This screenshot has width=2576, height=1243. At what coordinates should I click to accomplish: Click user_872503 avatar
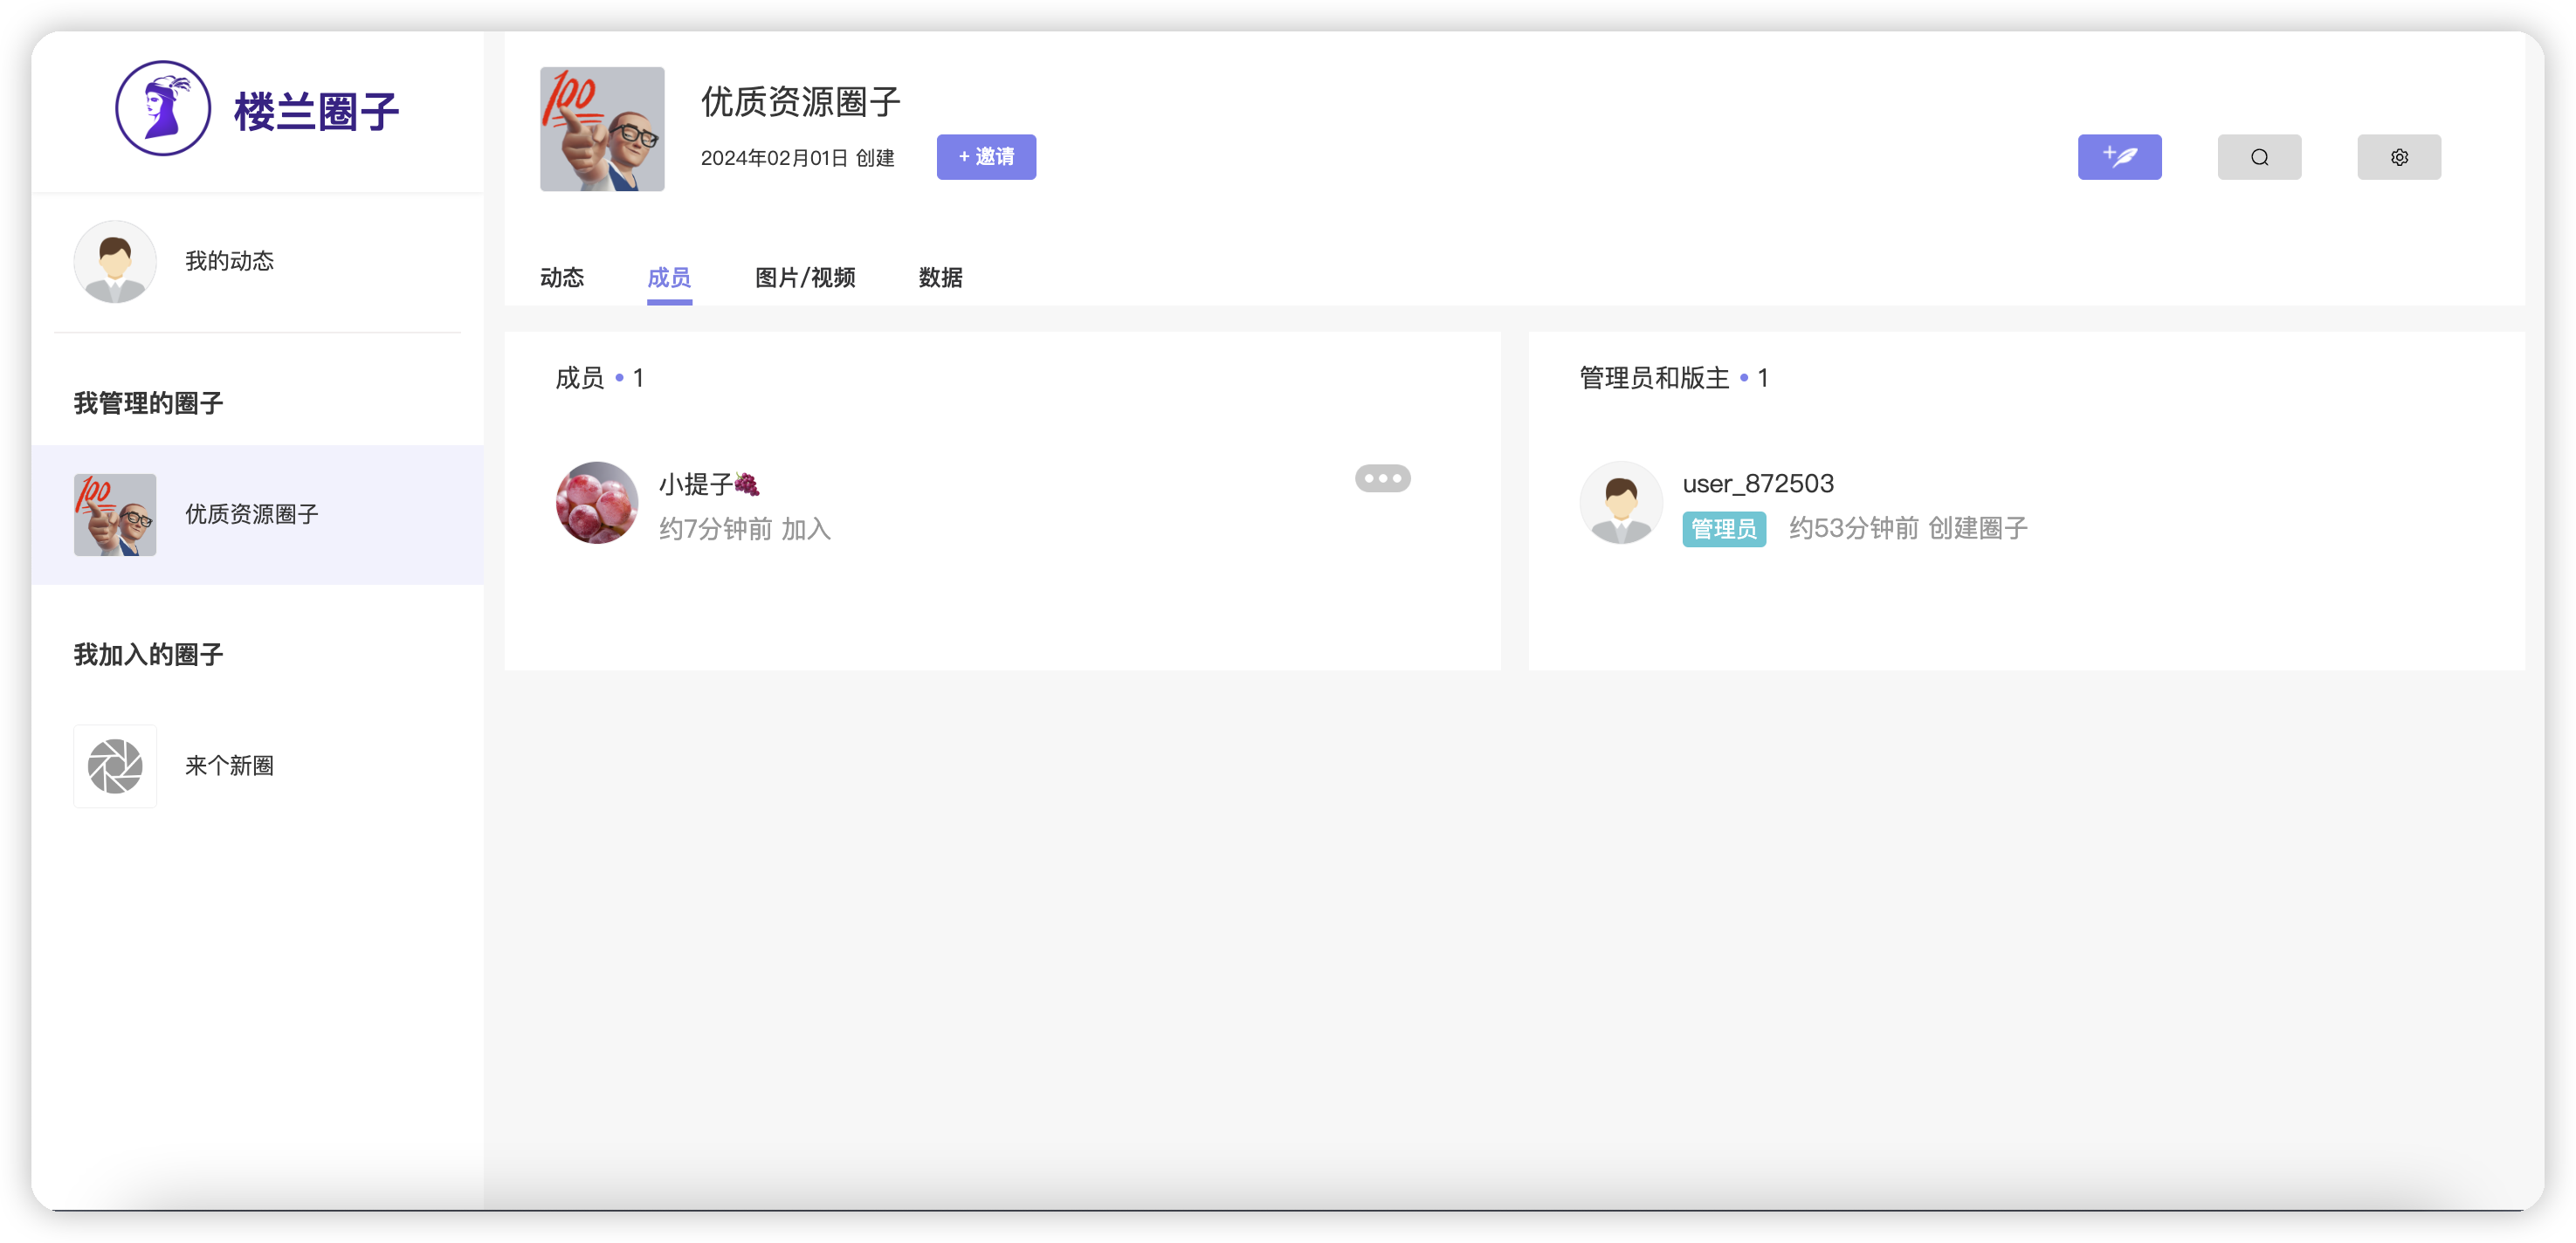coord(1621,503)
